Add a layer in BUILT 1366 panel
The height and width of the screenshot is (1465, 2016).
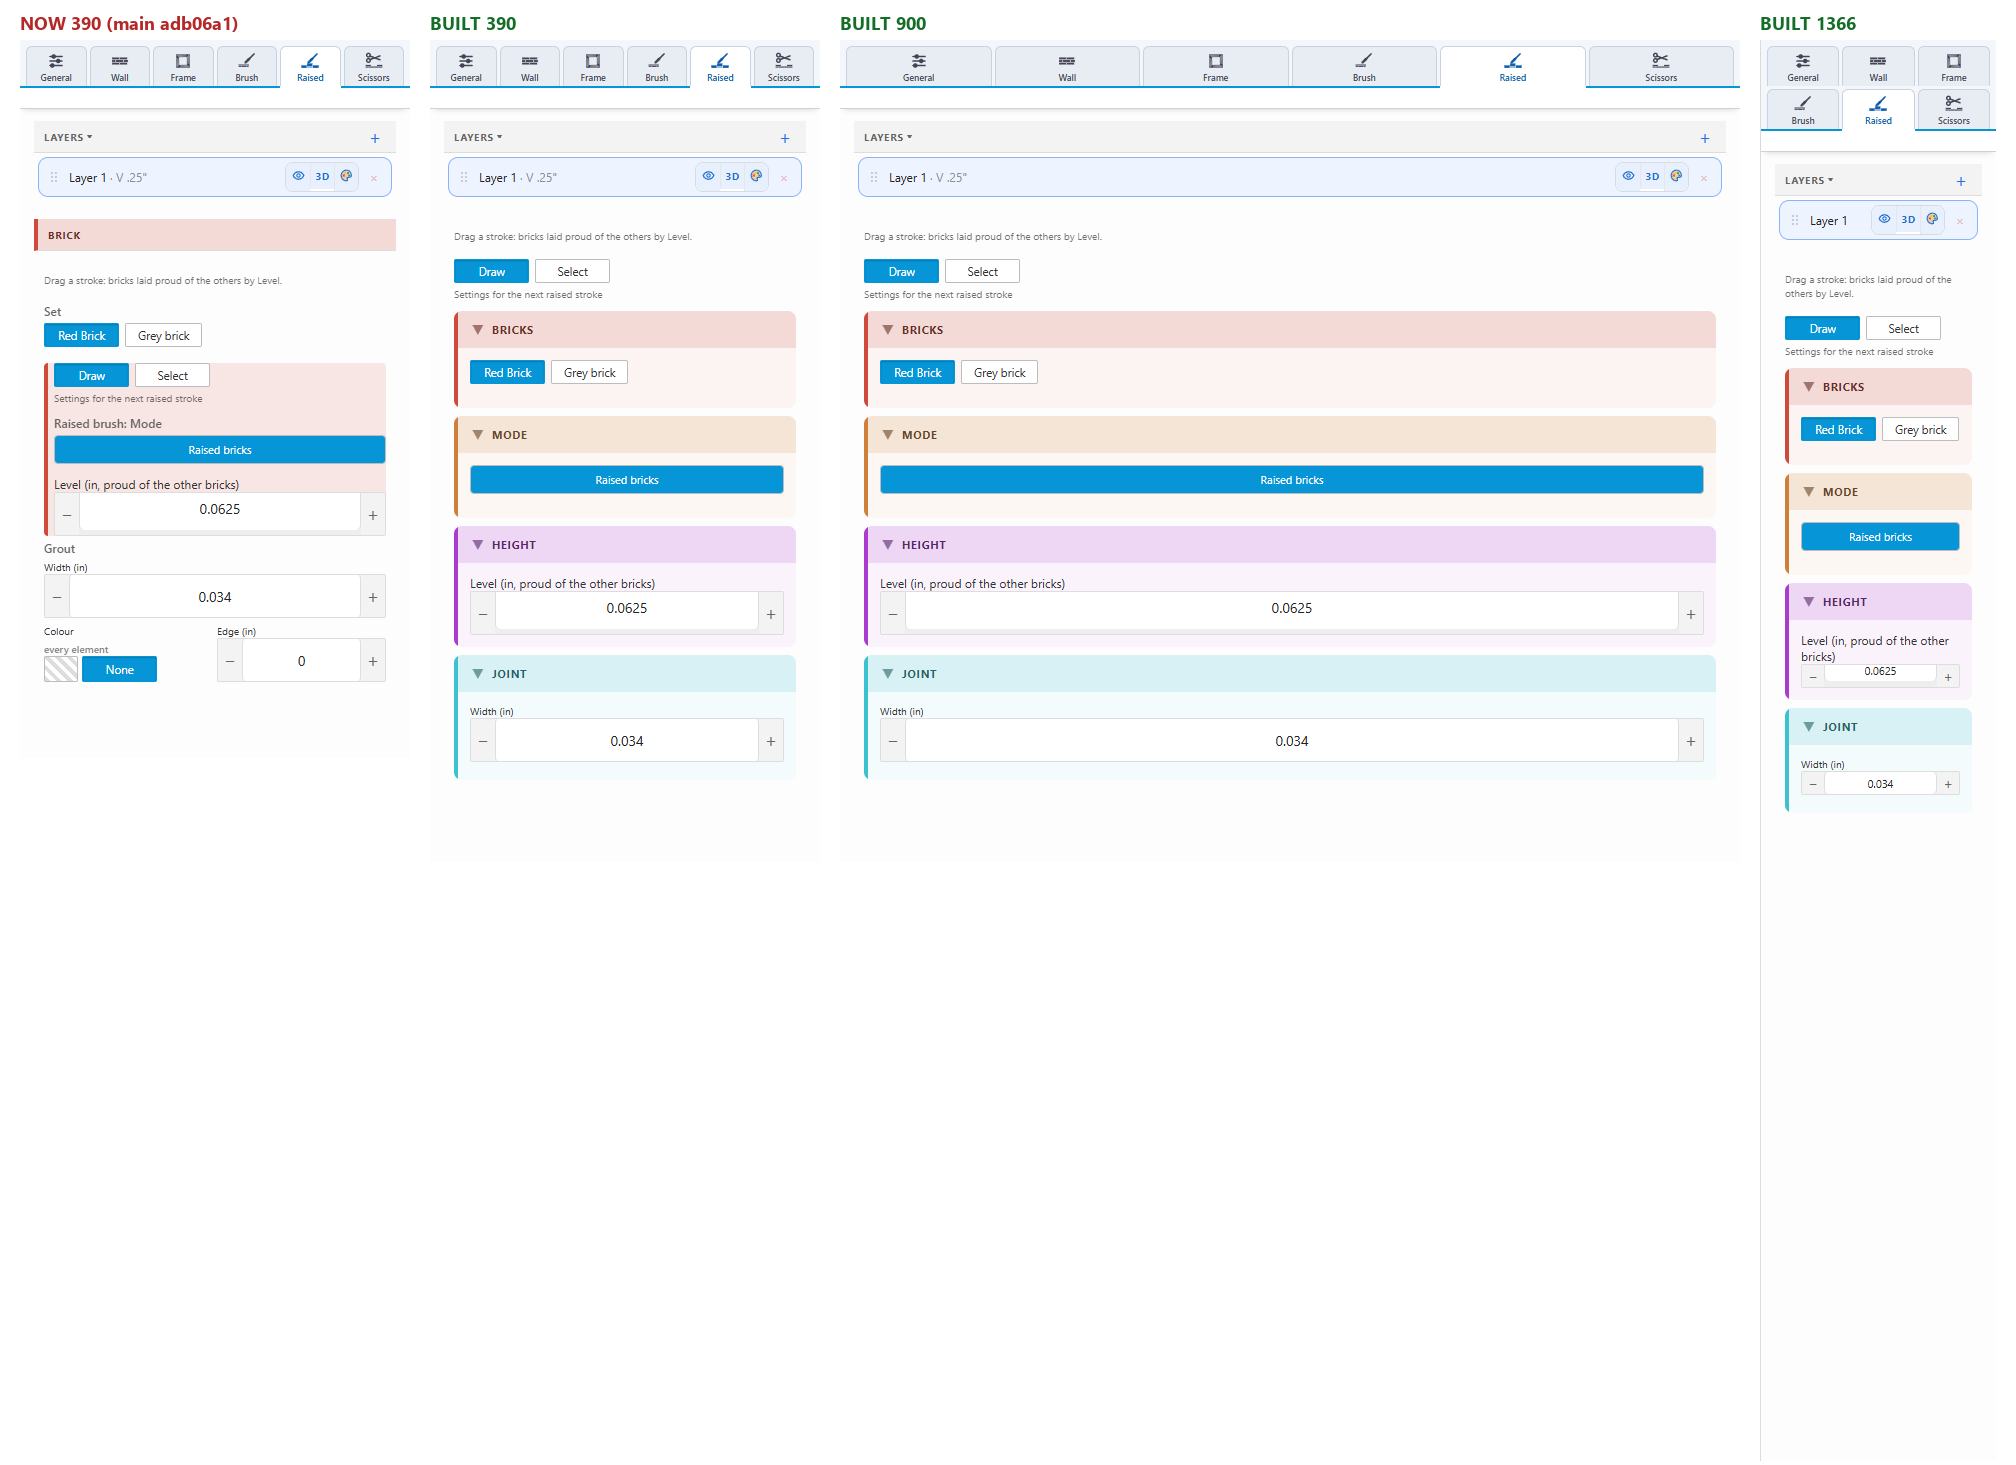(1961, 181)
